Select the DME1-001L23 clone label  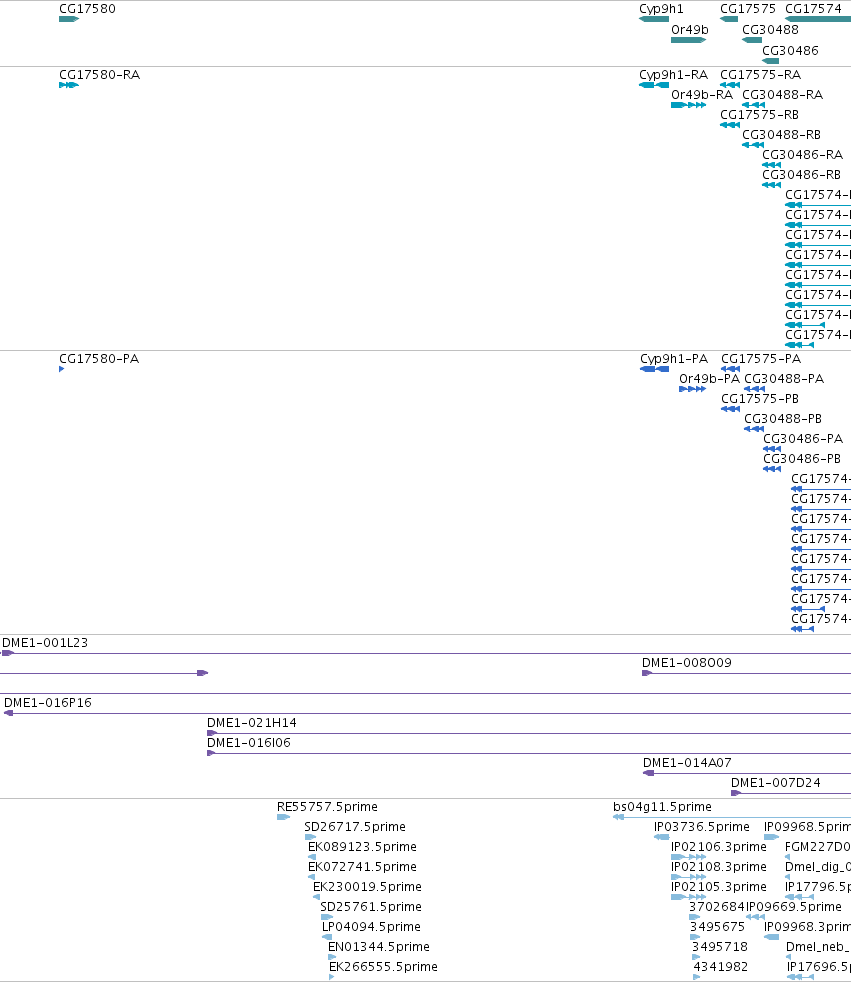click(45, 643)
